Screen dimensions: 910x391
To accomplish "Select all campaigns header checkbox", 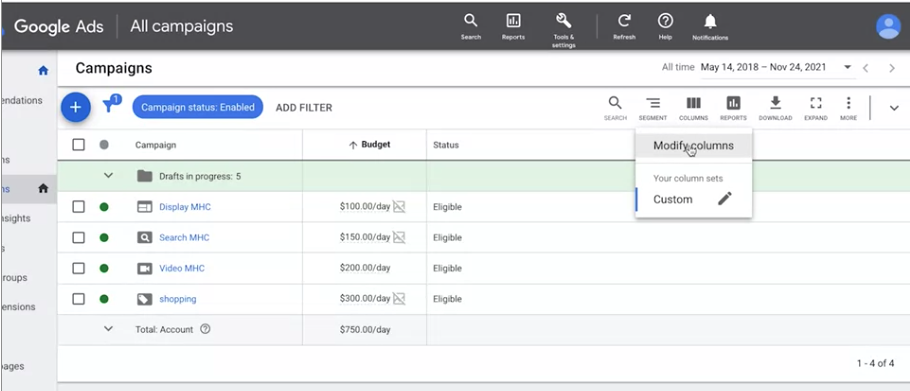I will 78,144.
